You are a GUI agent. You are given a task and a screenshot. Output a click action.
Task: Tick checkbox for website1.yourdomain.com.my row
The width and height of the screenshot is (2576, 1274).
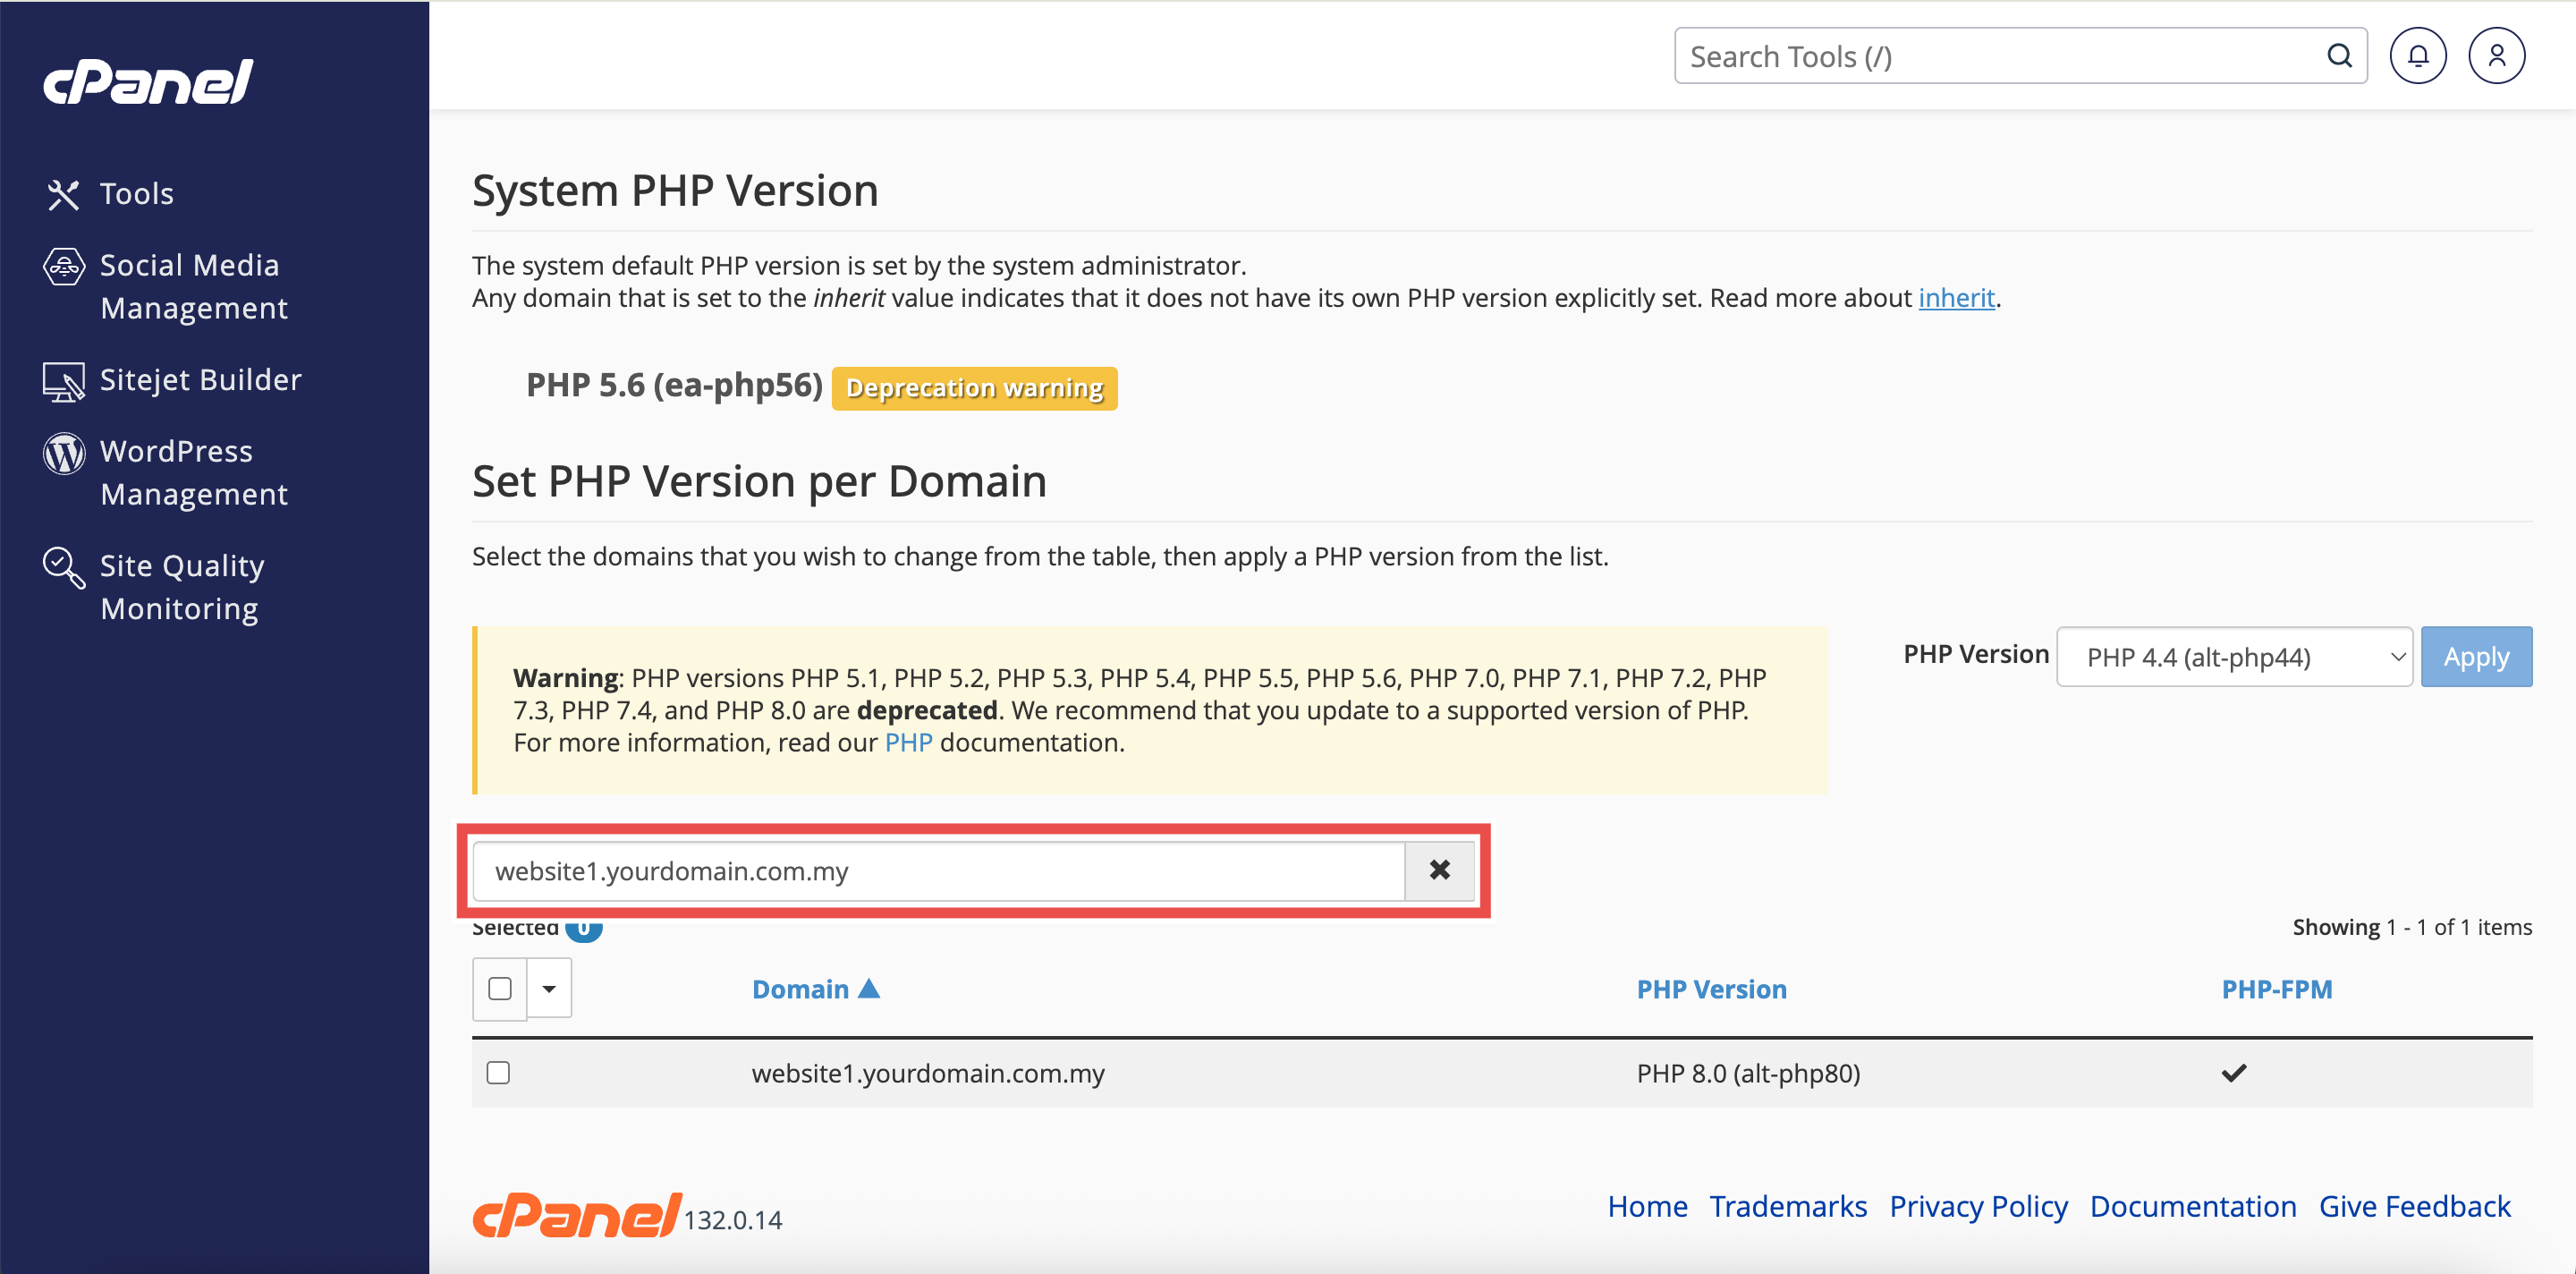tap(498, 1072)
